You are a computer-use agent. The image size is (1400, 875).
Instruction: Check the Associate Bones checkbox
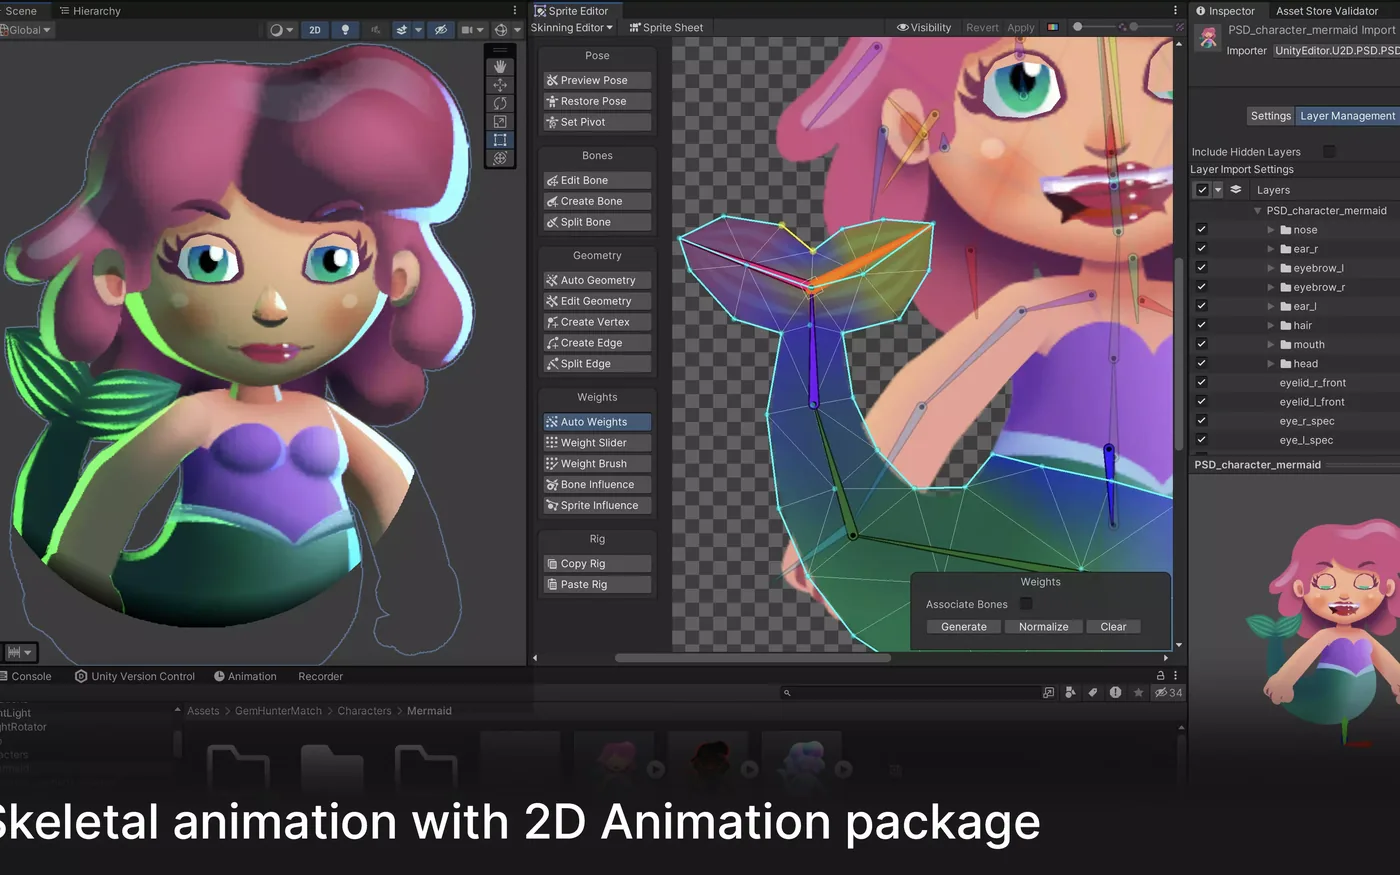1026,604
